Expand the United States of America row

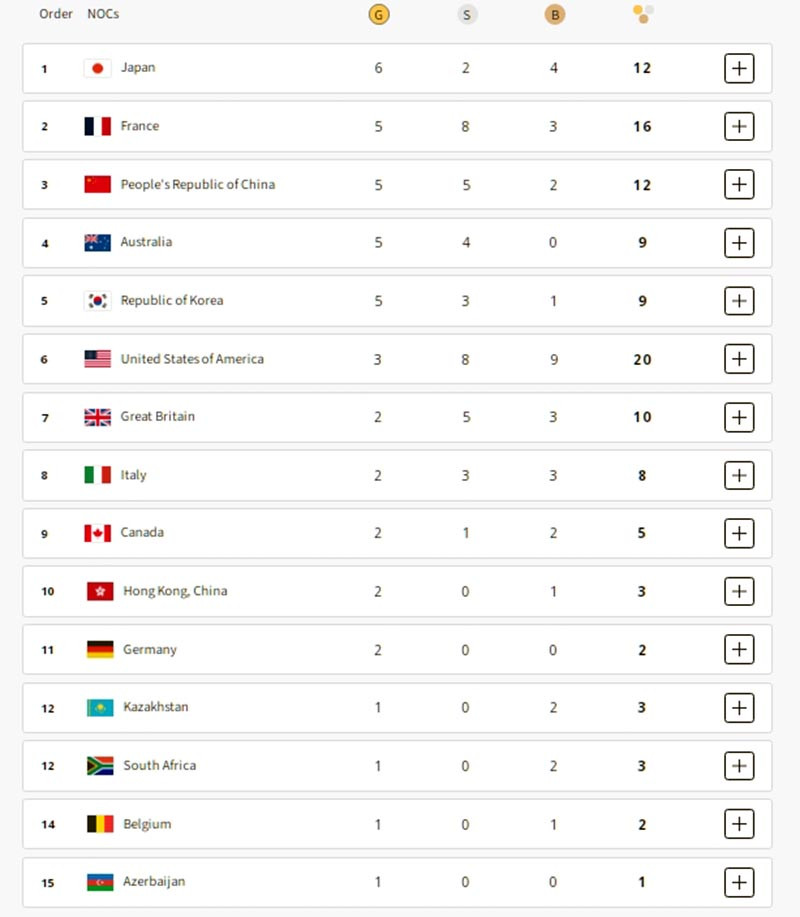[x=738, y=359]
